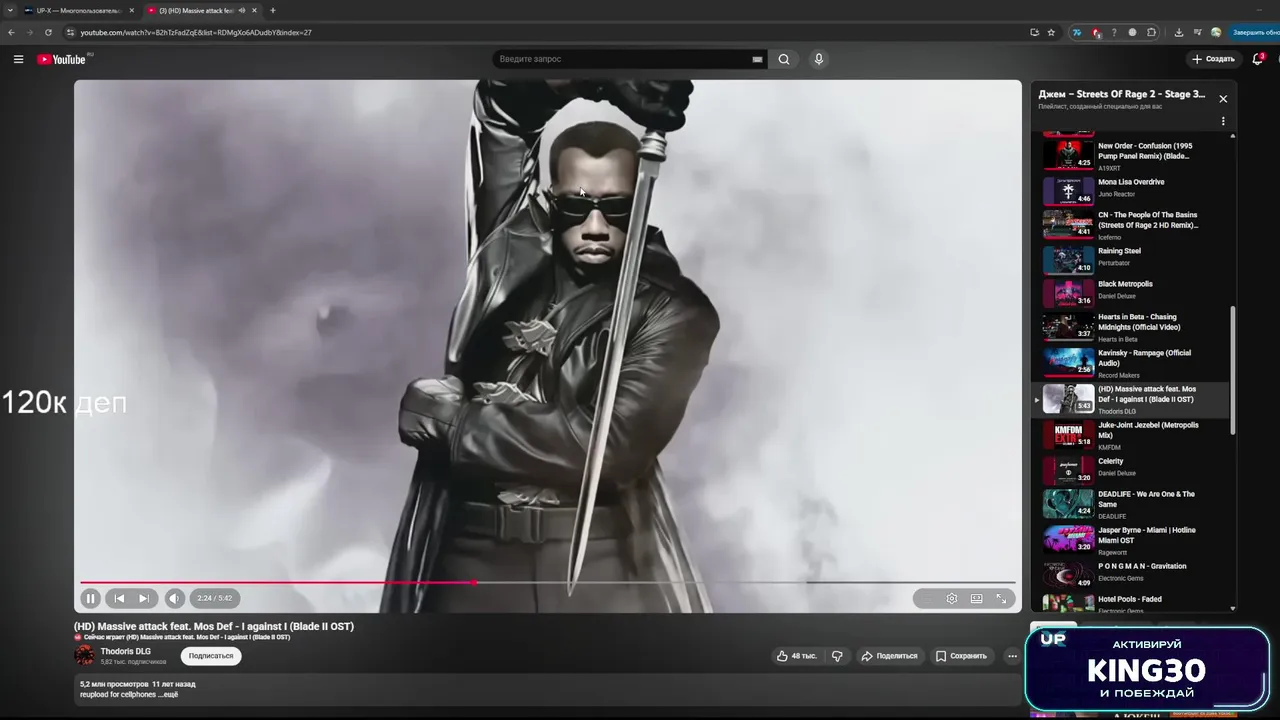1280x720 pixels.
Task: Play Hotel Pools - Faded item
Action: [x=1132, y=602]
